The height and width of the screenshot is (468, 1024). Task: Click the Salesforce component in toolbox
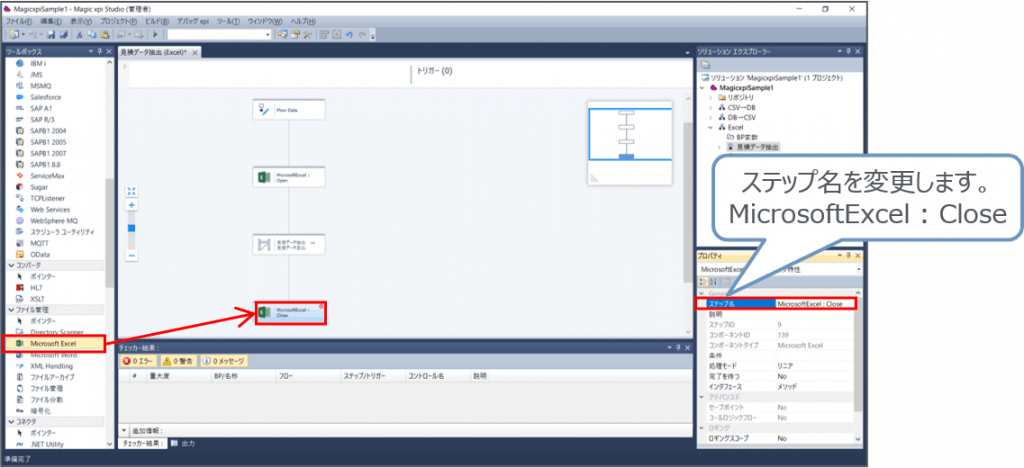(46, 97)
